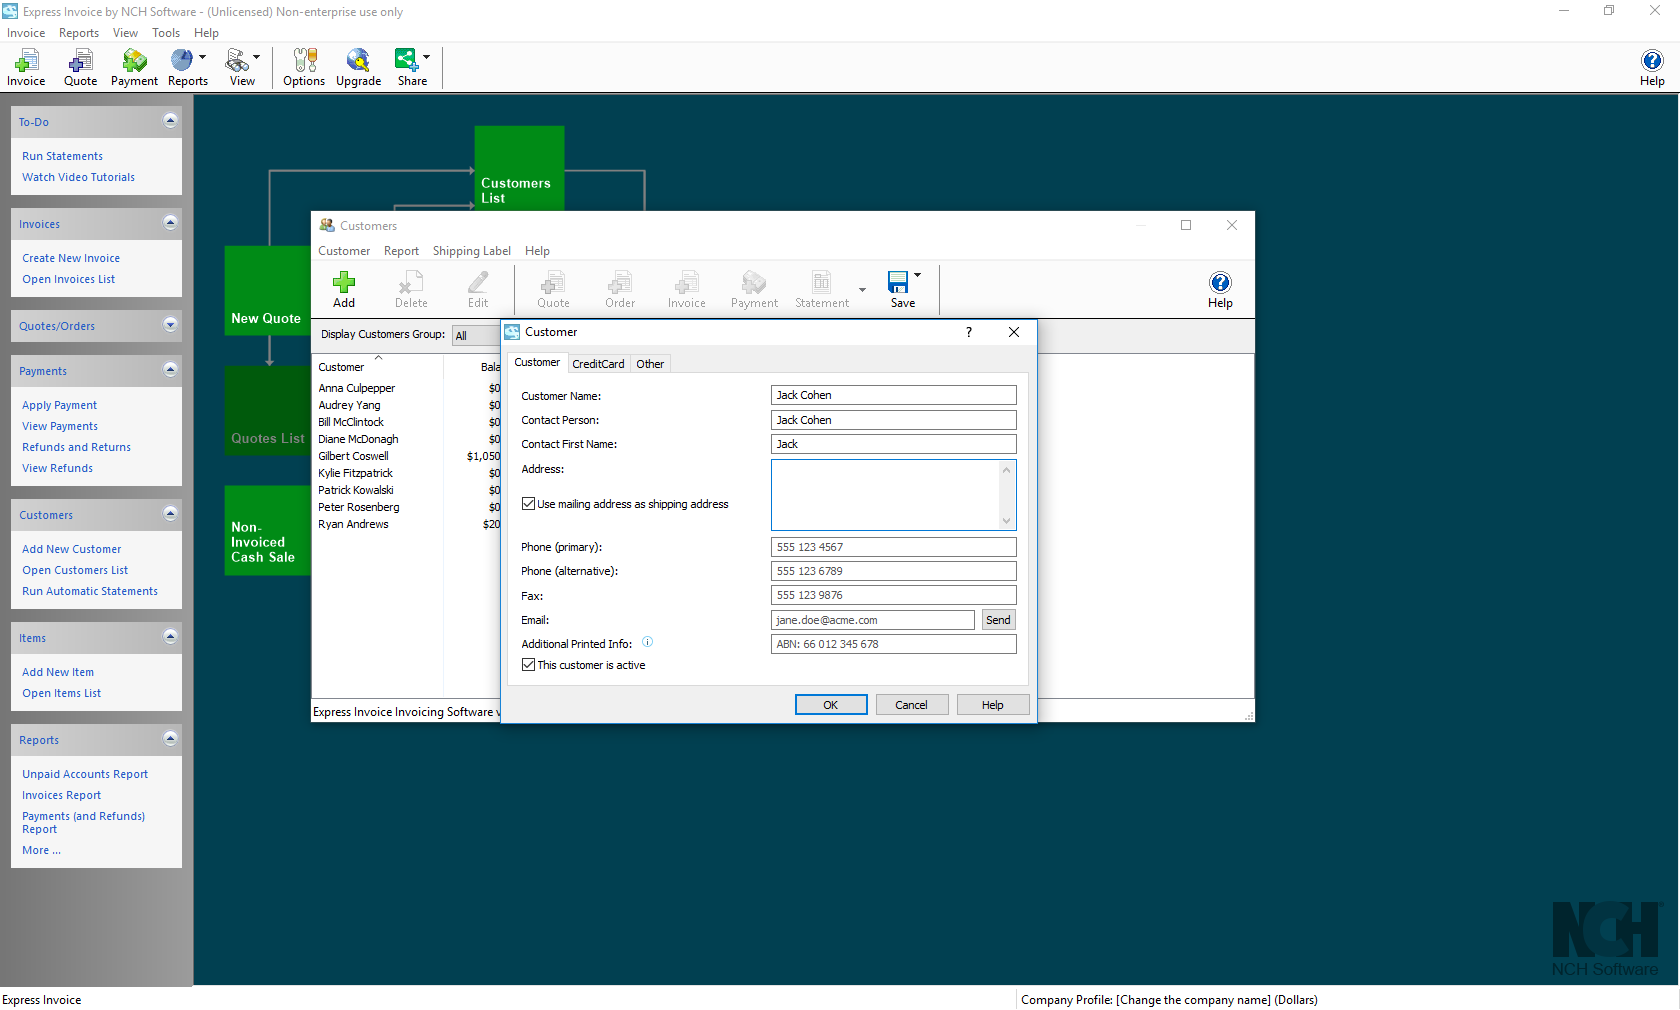Click Order icon in Customers window toolbar

click(x=620, y=290)
